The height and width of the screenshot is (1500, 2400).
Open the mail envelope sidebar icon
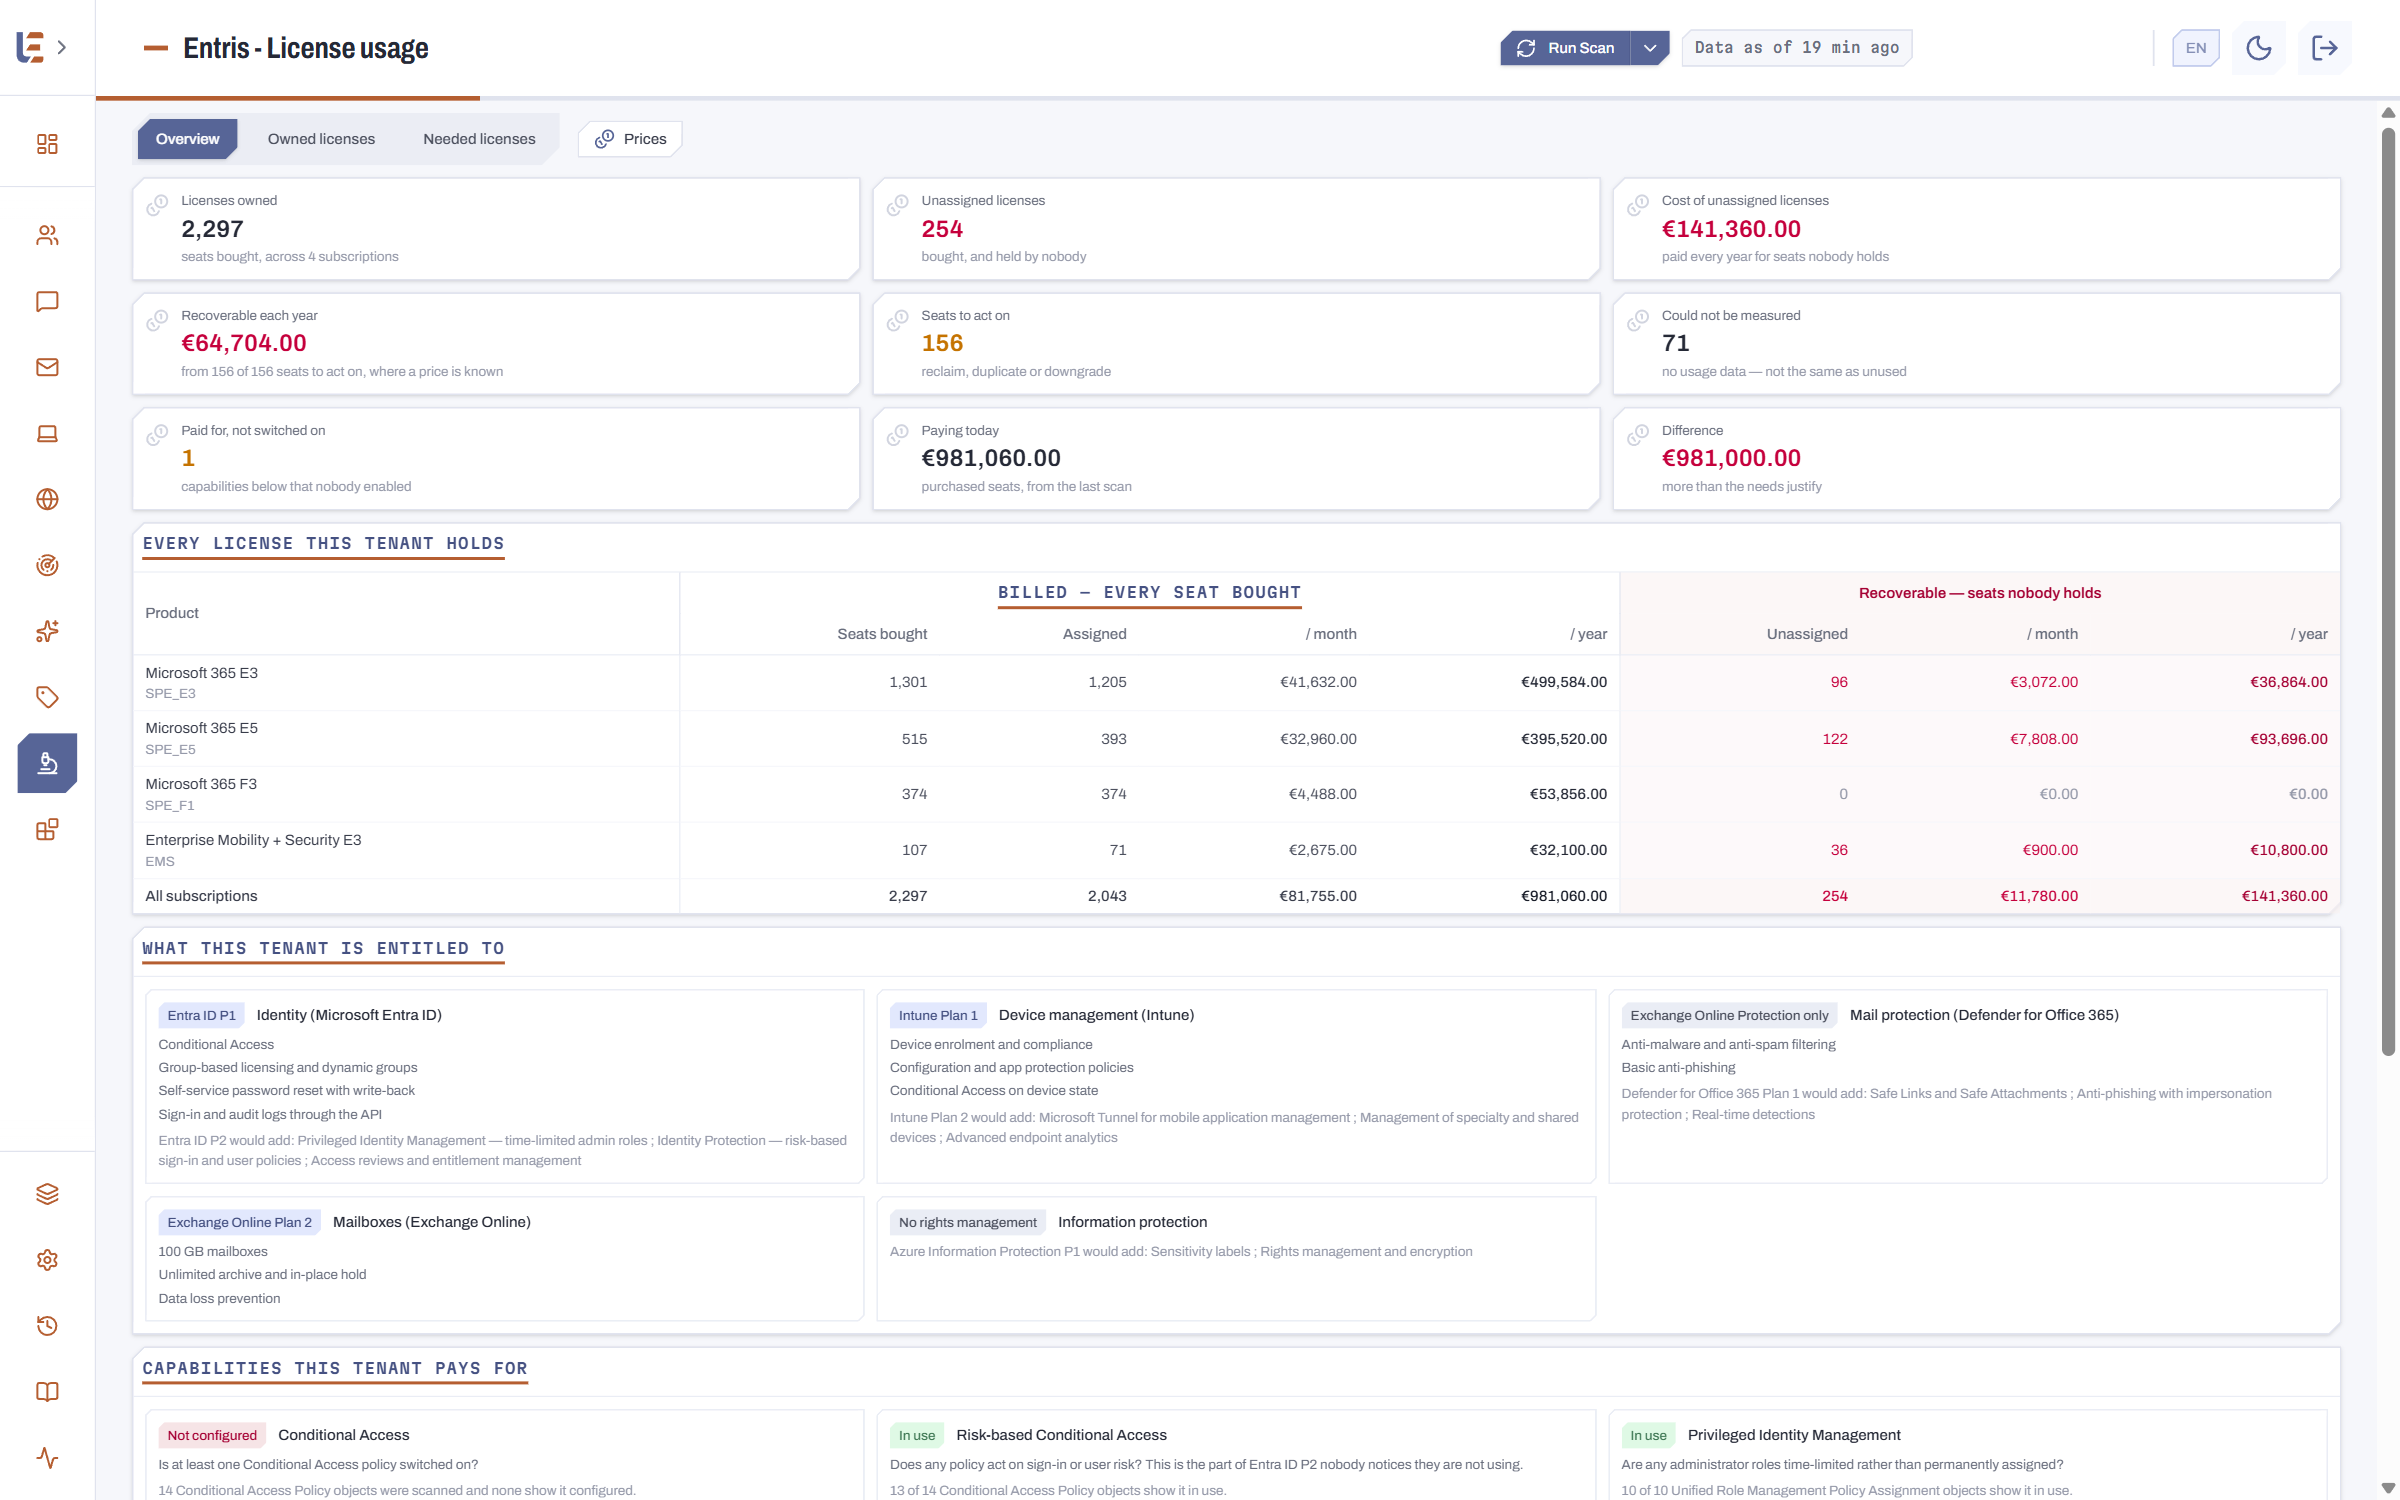click(47, 367)
